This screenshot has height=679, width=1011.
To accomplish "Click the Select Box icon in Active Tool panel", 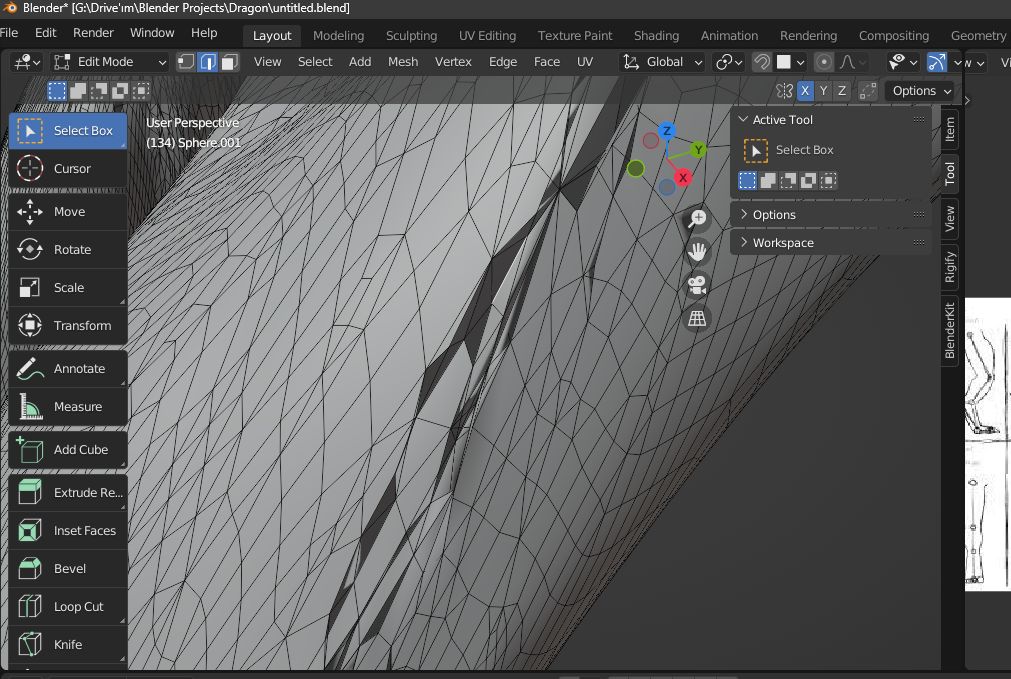I will (756, 150).
